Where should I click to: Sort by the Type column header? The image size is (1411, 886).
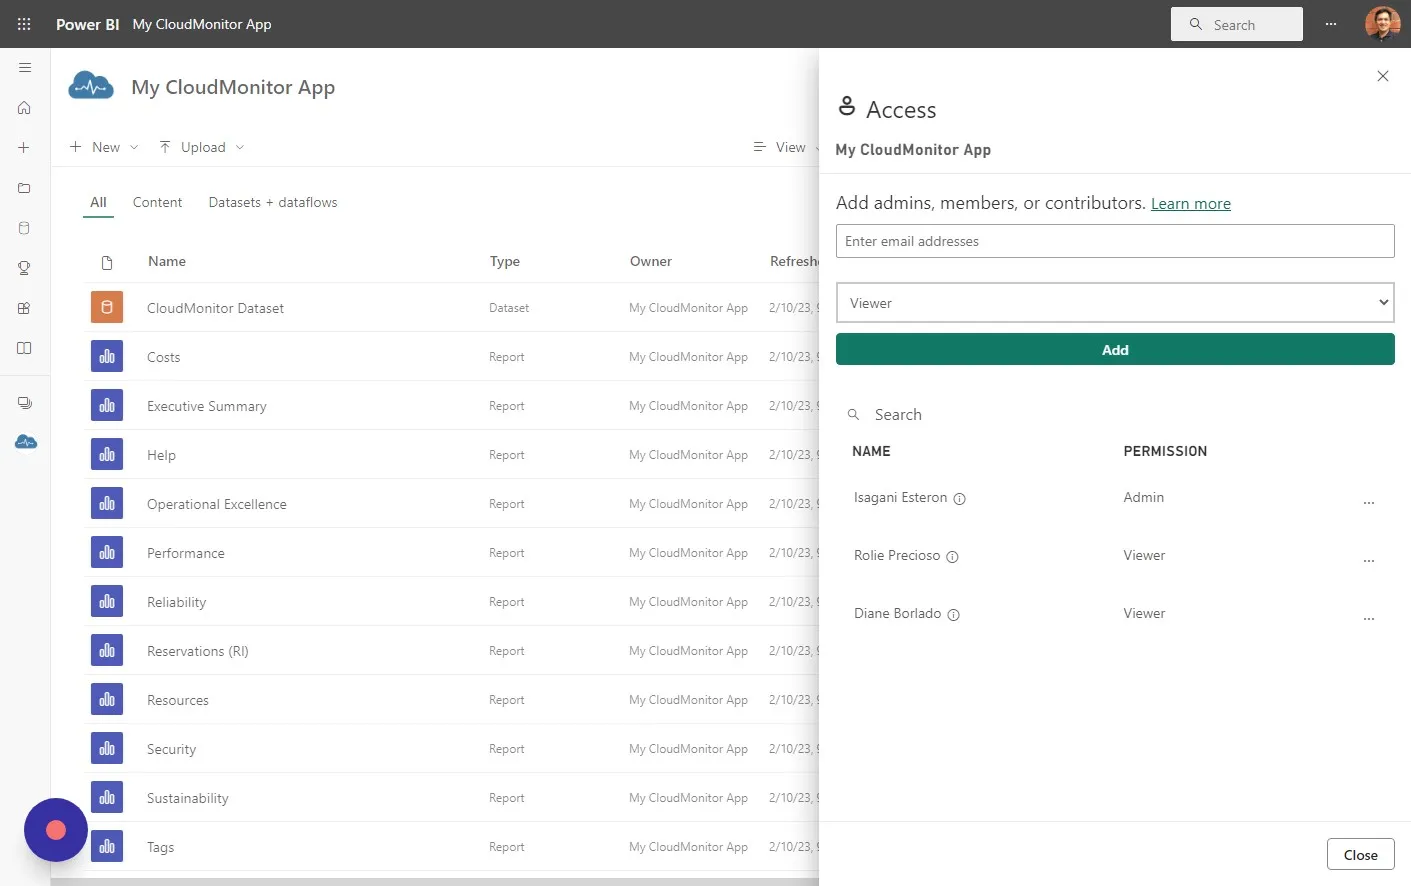point(505,261)
